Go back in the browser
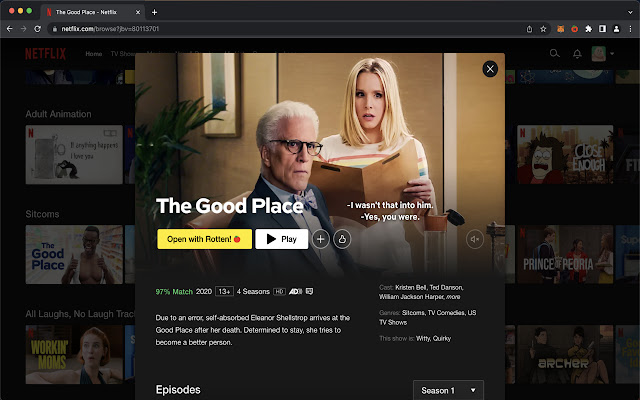 click(10, 29)
